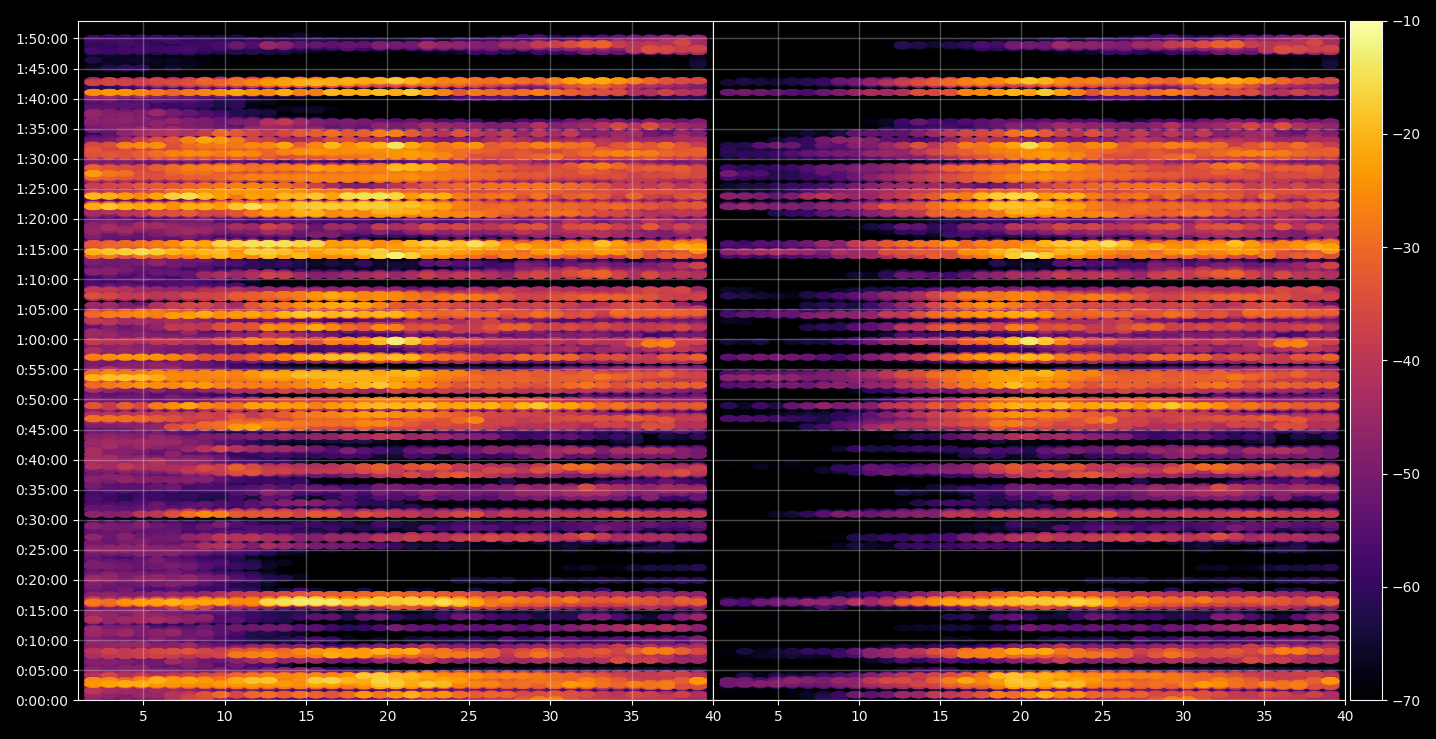Click the 0:00:00 time axis label
This screenshot has width=1436, height=739.
click(43, 700)
